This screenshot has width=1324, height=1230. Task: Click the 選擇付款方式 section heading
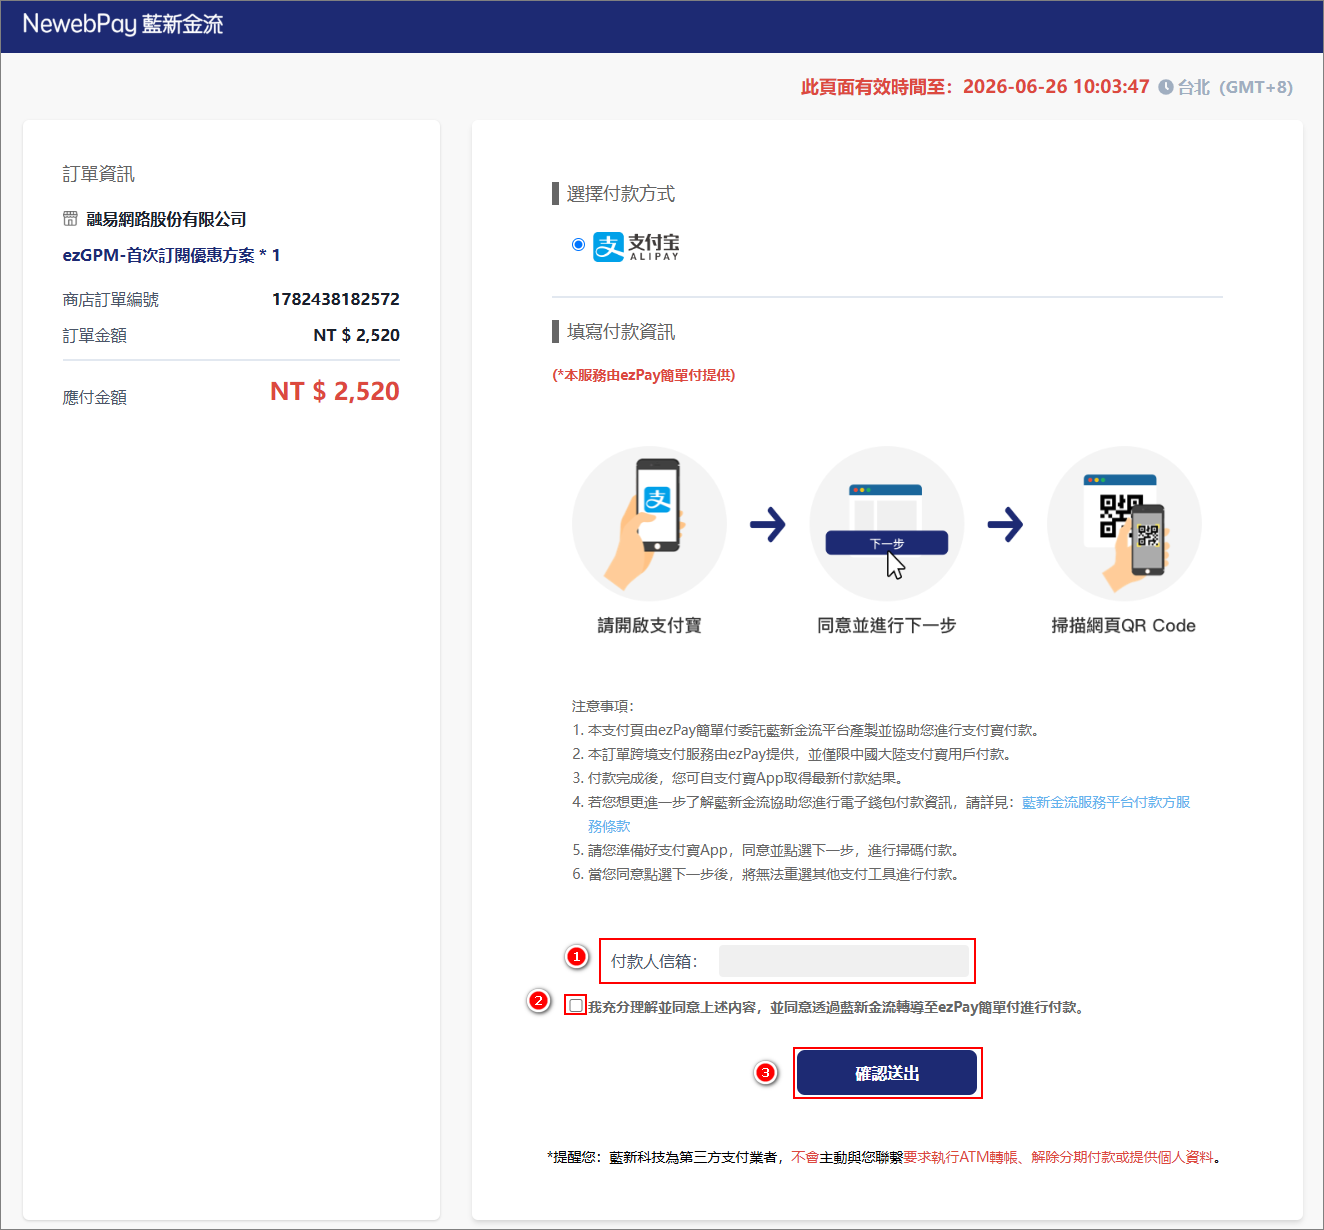click(621, 194)
